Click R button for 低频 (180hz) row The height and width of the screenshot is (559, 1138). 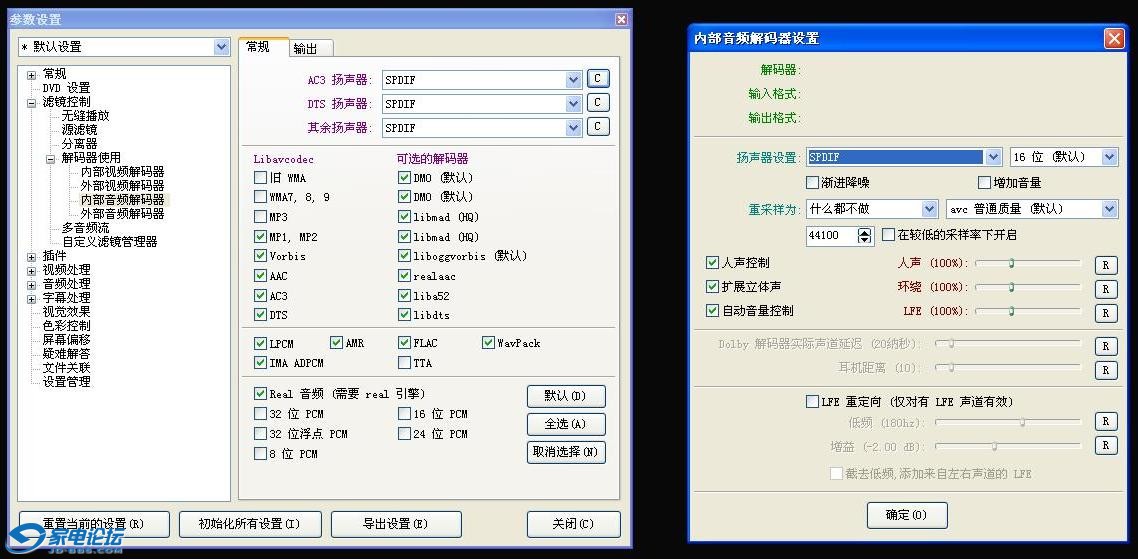[x=1105, y=421]
